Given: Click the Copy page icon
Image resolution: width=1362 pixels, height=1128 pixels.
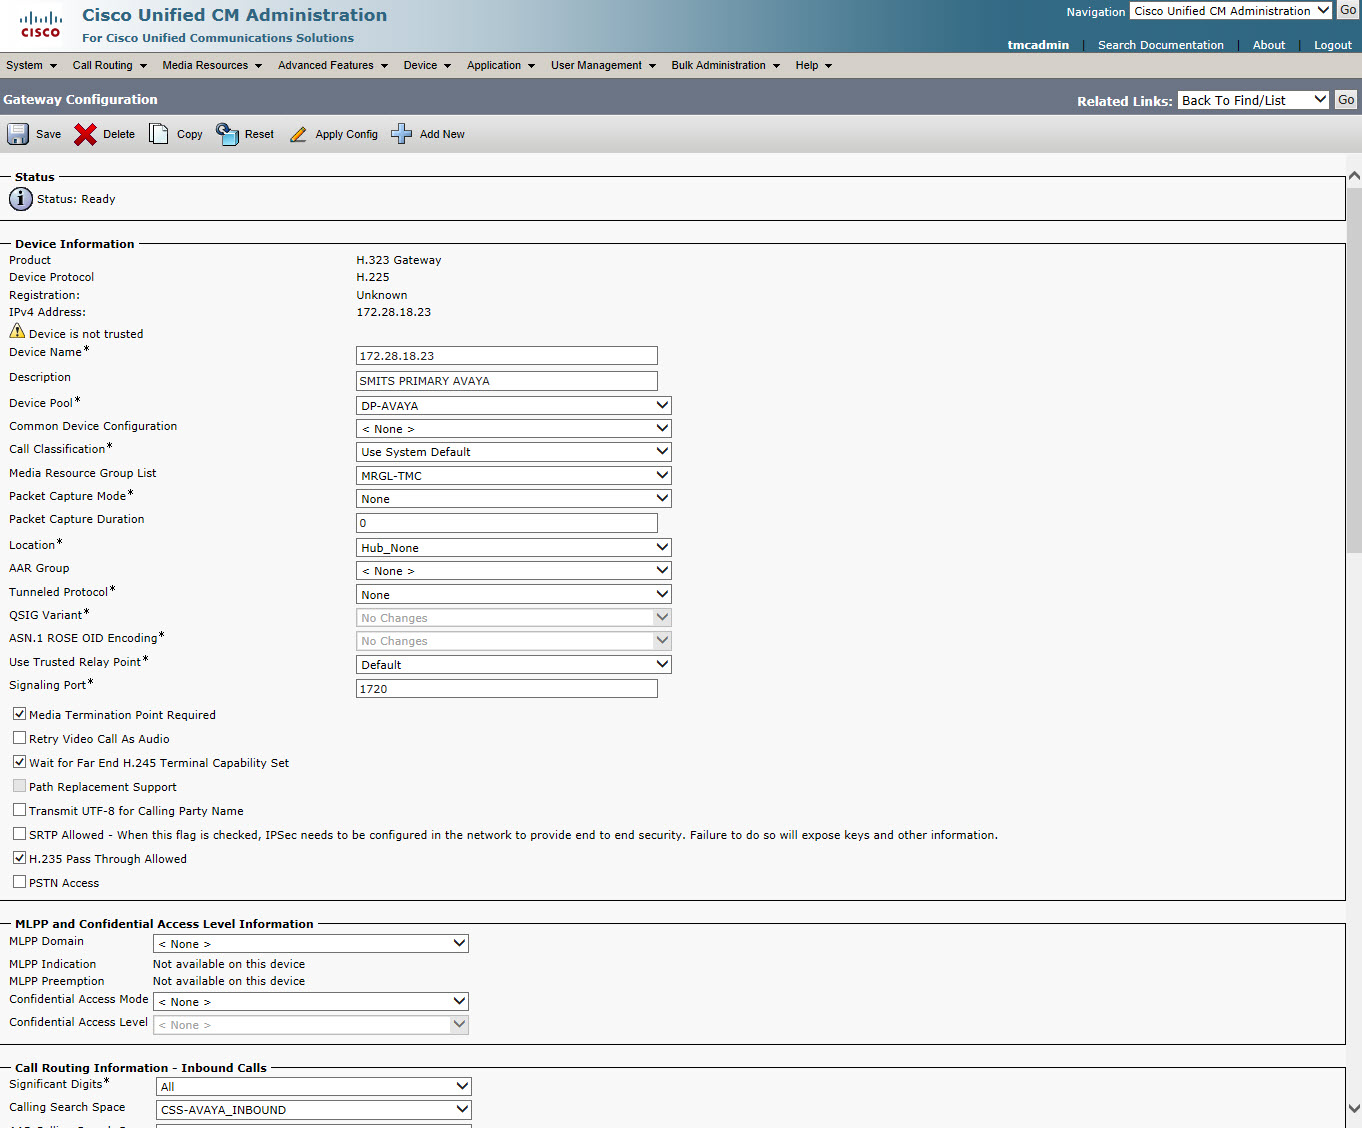Looking at the screenshot, I should point(158,134).
